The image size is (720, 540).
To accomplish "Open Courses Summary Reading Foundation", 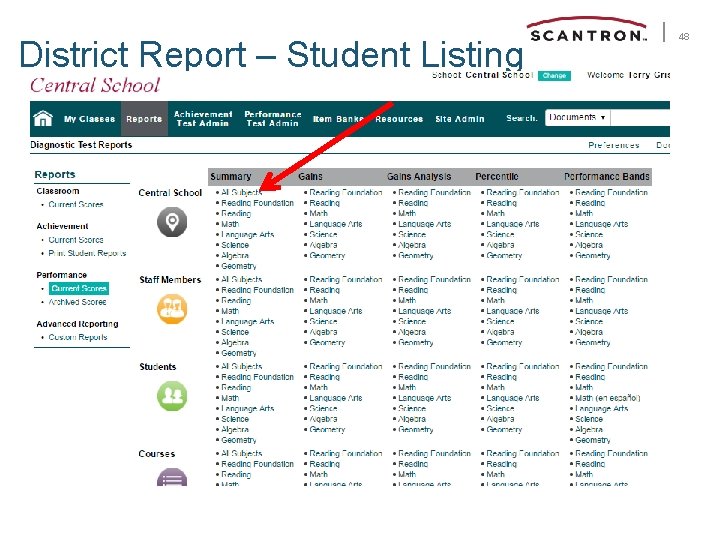I will (257, 464).
